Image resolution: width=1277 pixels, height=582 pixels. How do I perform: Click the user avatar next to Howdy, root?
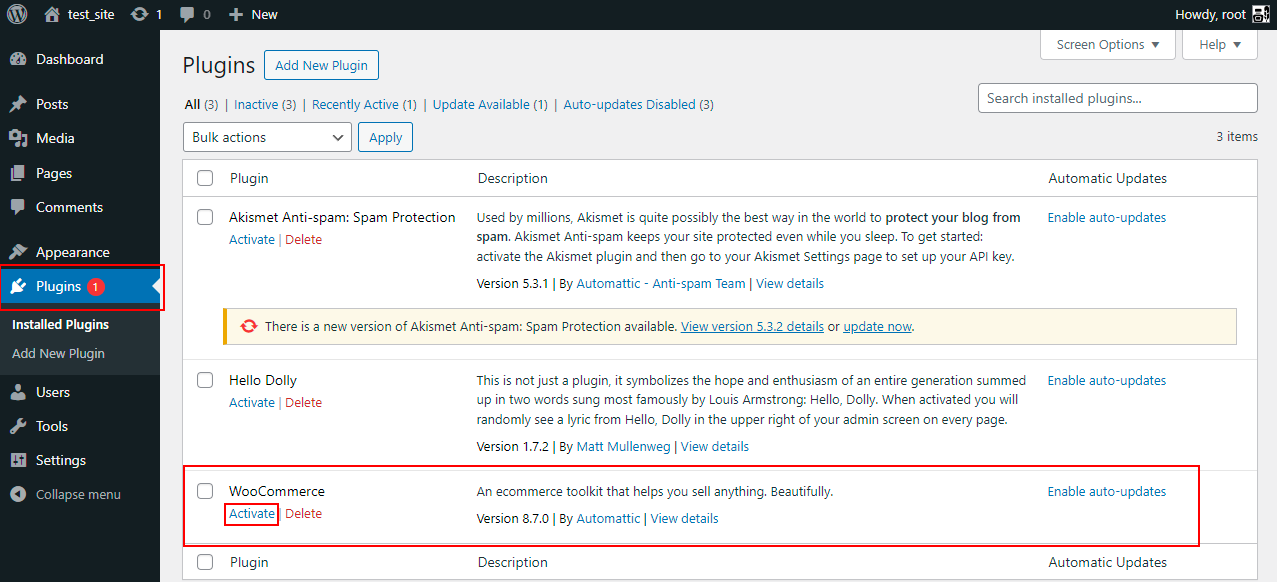[x=1261, y=14]
